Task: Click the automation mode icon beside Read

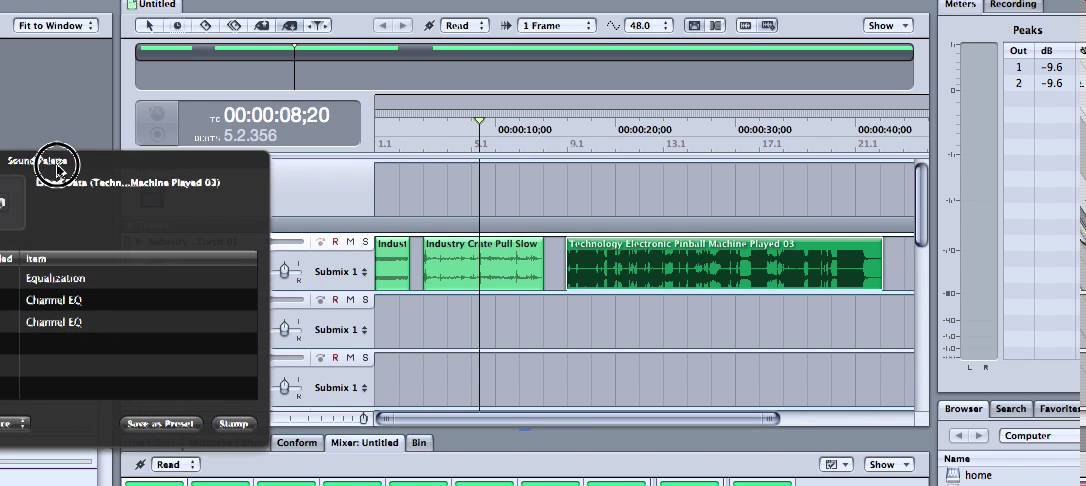Action: tap(429, 26)
